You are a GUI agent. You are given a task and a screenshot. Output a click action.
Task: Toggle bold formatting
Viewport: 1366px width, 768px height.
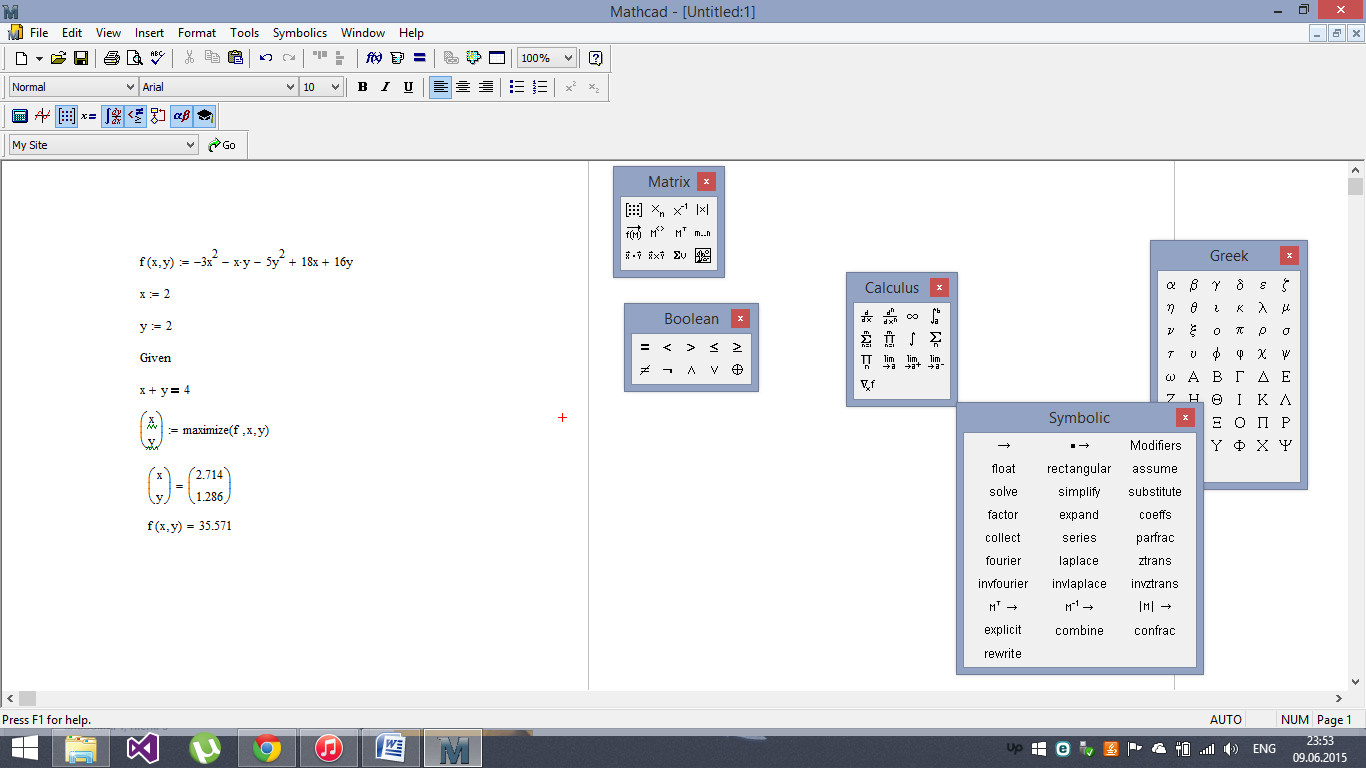pos(362,87)
